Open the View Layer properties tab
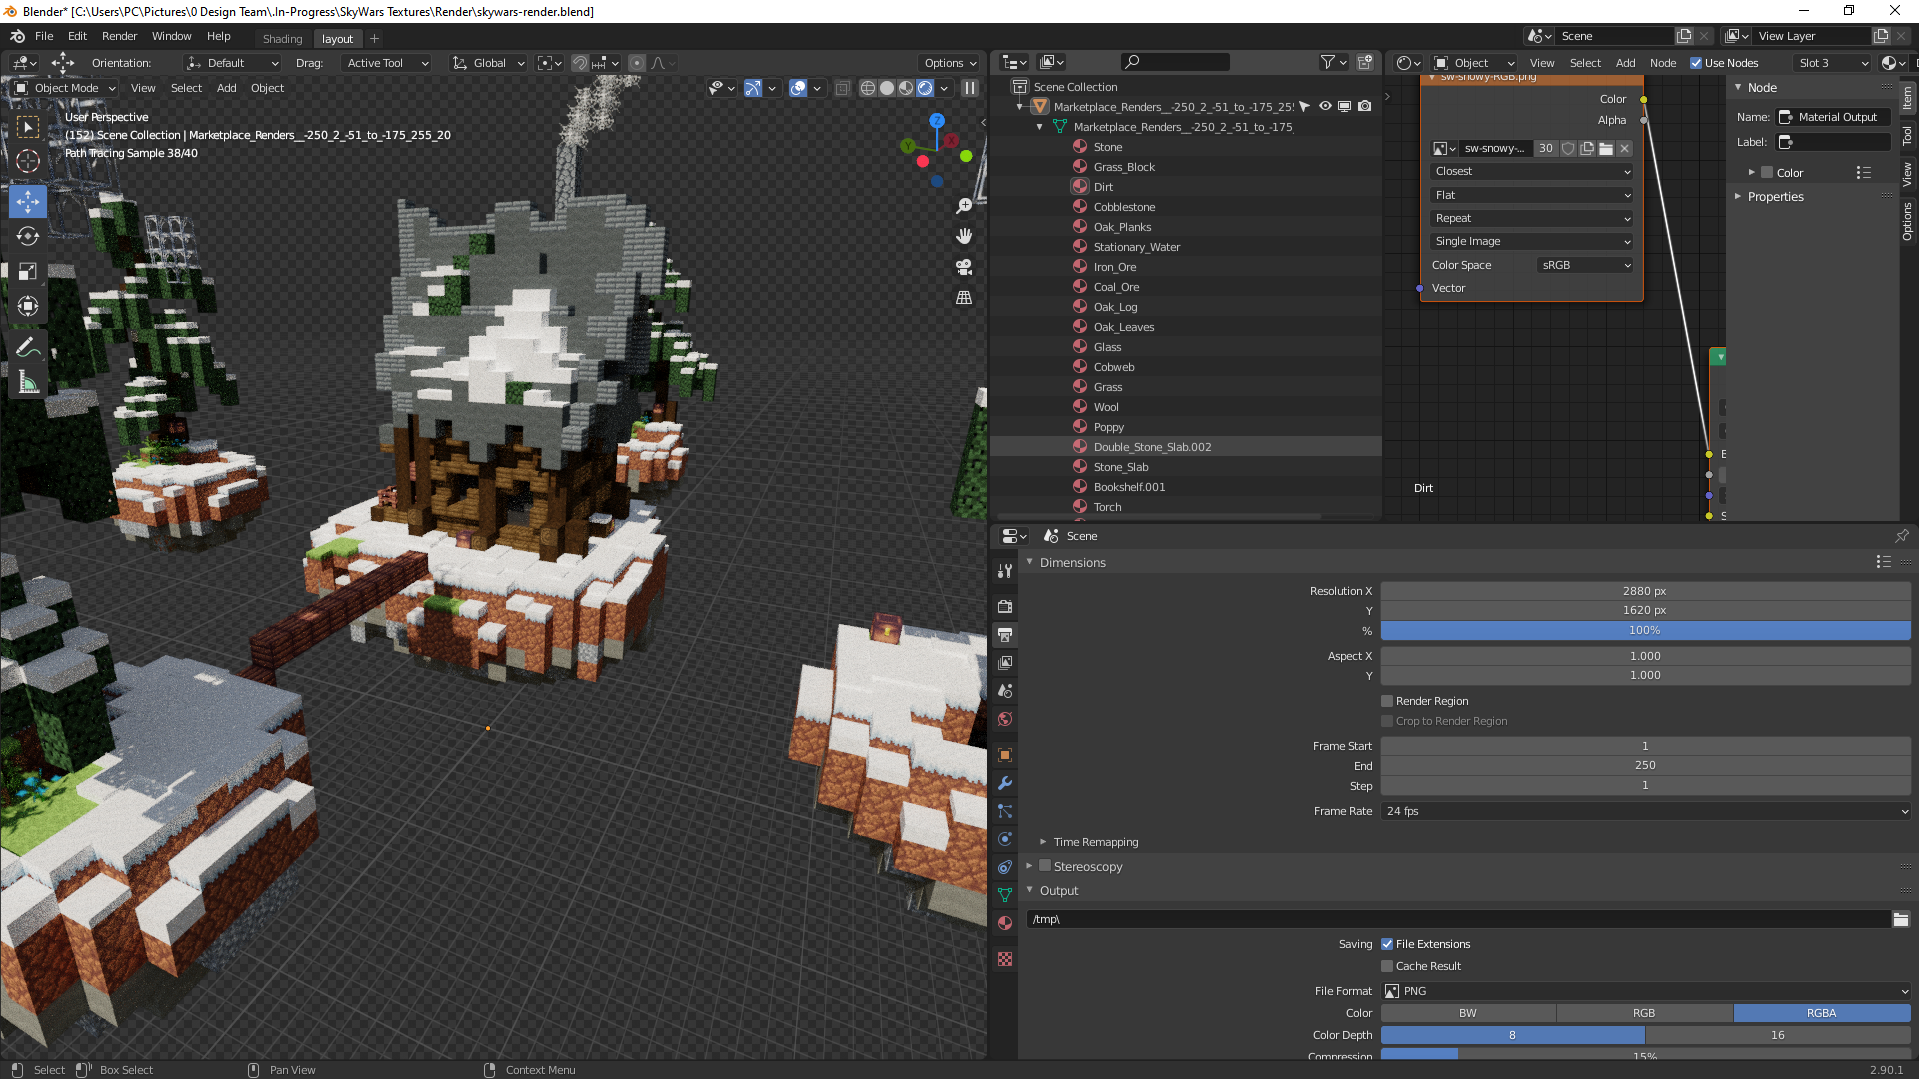 (x=1005, y=662)
